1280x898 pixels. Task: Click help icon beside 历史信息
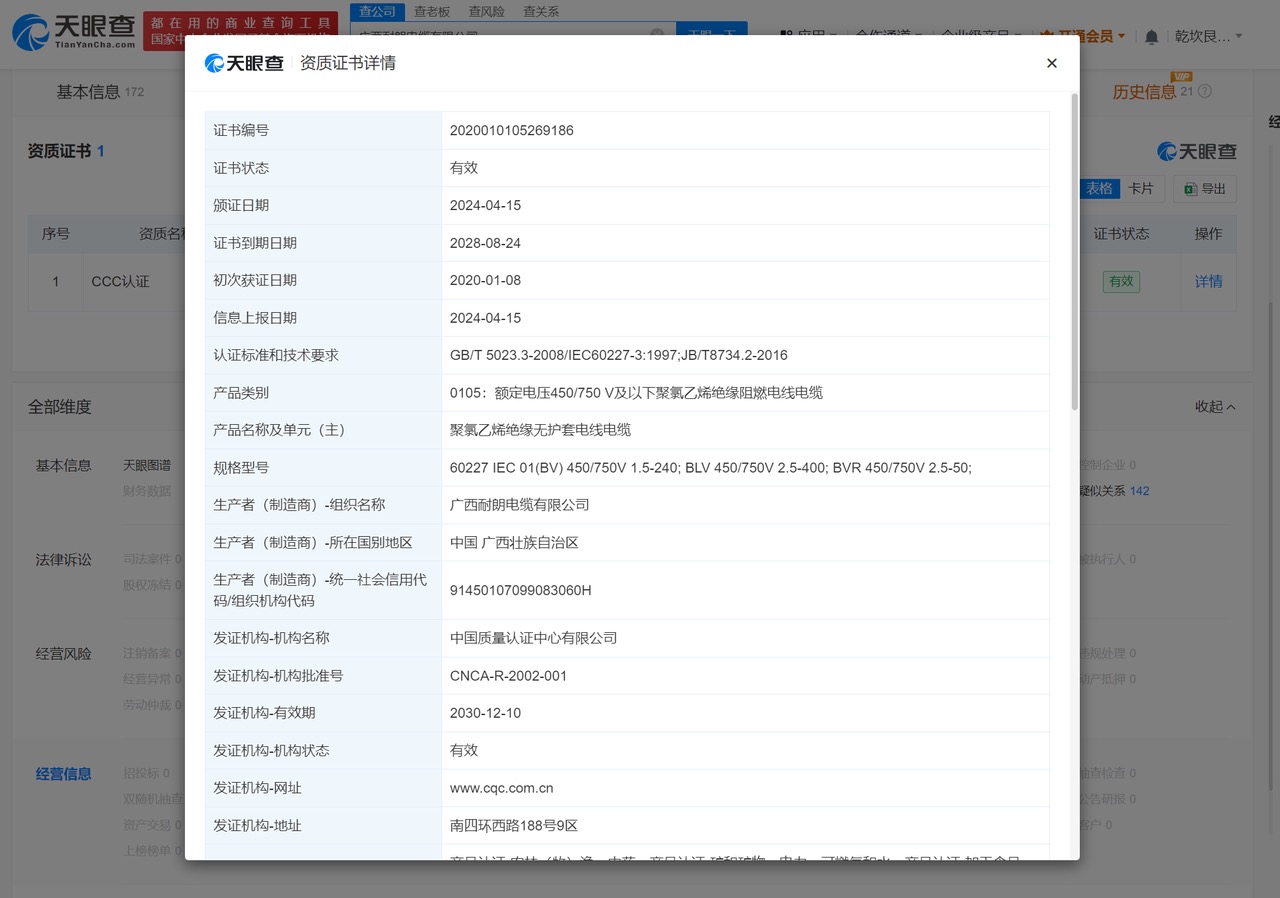click(x=1205, y=91)
